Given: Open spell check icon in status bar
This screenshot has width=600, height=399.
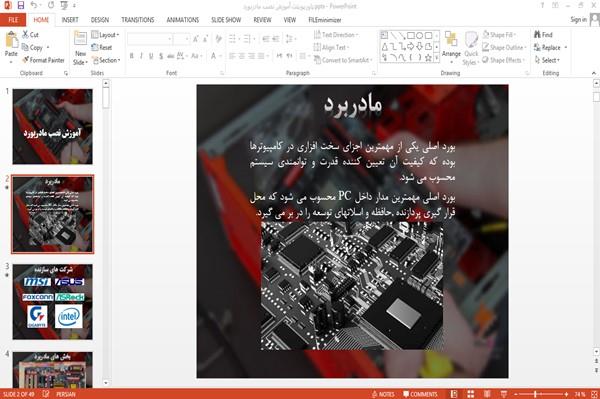Looking at the screenshot, I should pyautogui.click(x=46, y=394).
